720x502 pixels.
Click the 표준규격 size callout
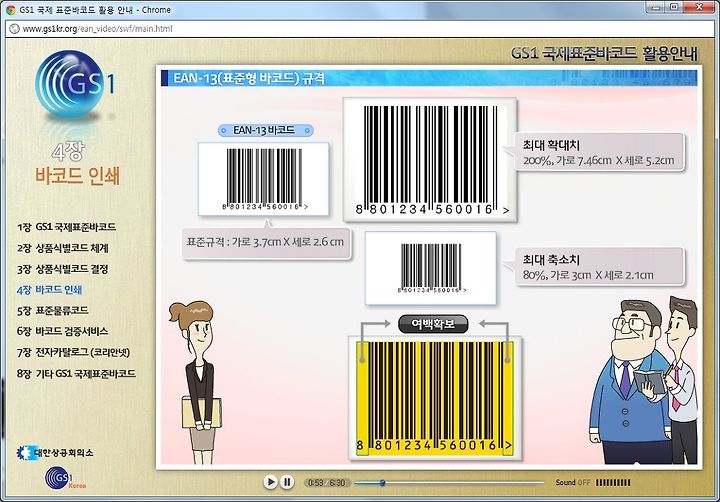click(x=266, y=243)
